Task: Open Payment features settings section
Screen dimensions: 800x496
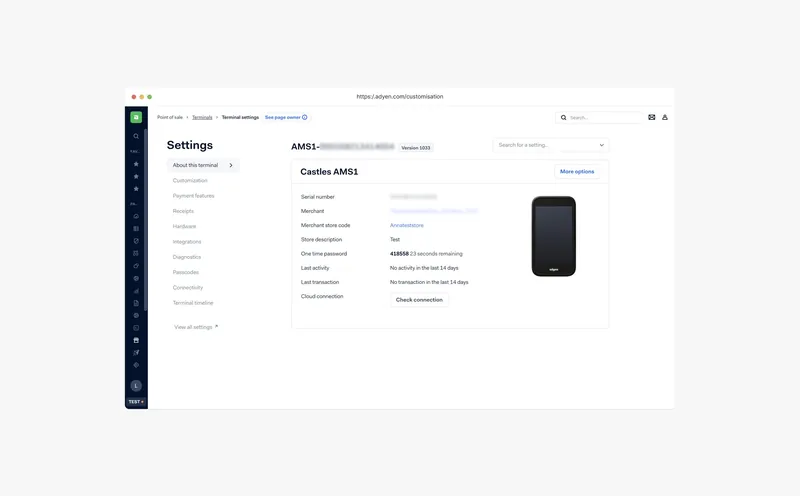Action: pyautogui.click(x=193, y=195)
